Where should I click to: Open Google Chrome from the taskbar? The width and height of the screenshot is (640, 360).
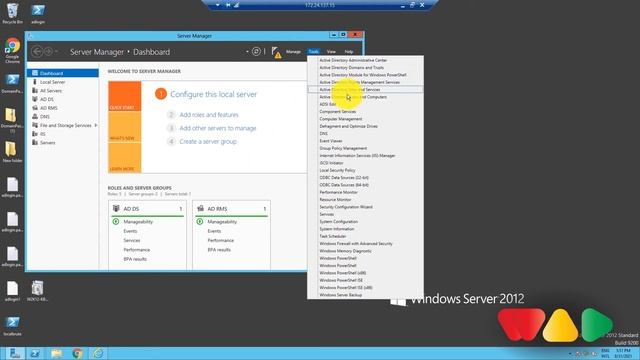pyautogui.click(x=77, y=353)
